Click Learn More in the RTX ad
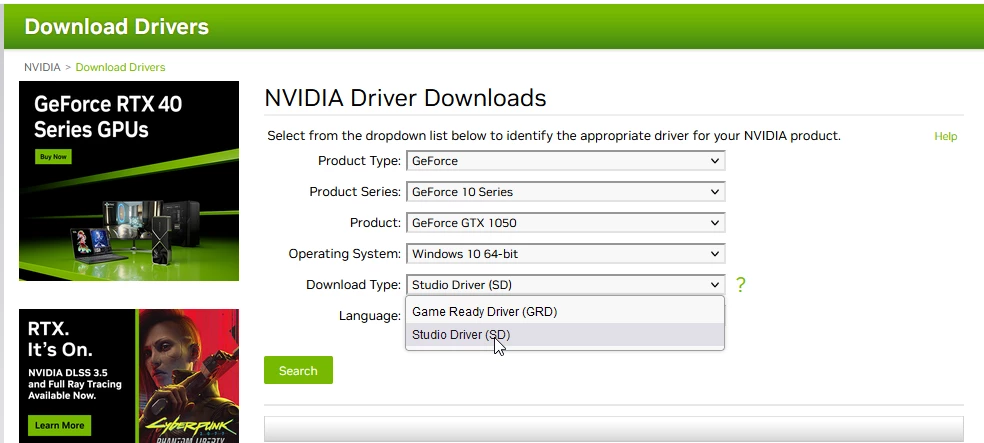The image size is (984, 443). click(x=60, y=425)
